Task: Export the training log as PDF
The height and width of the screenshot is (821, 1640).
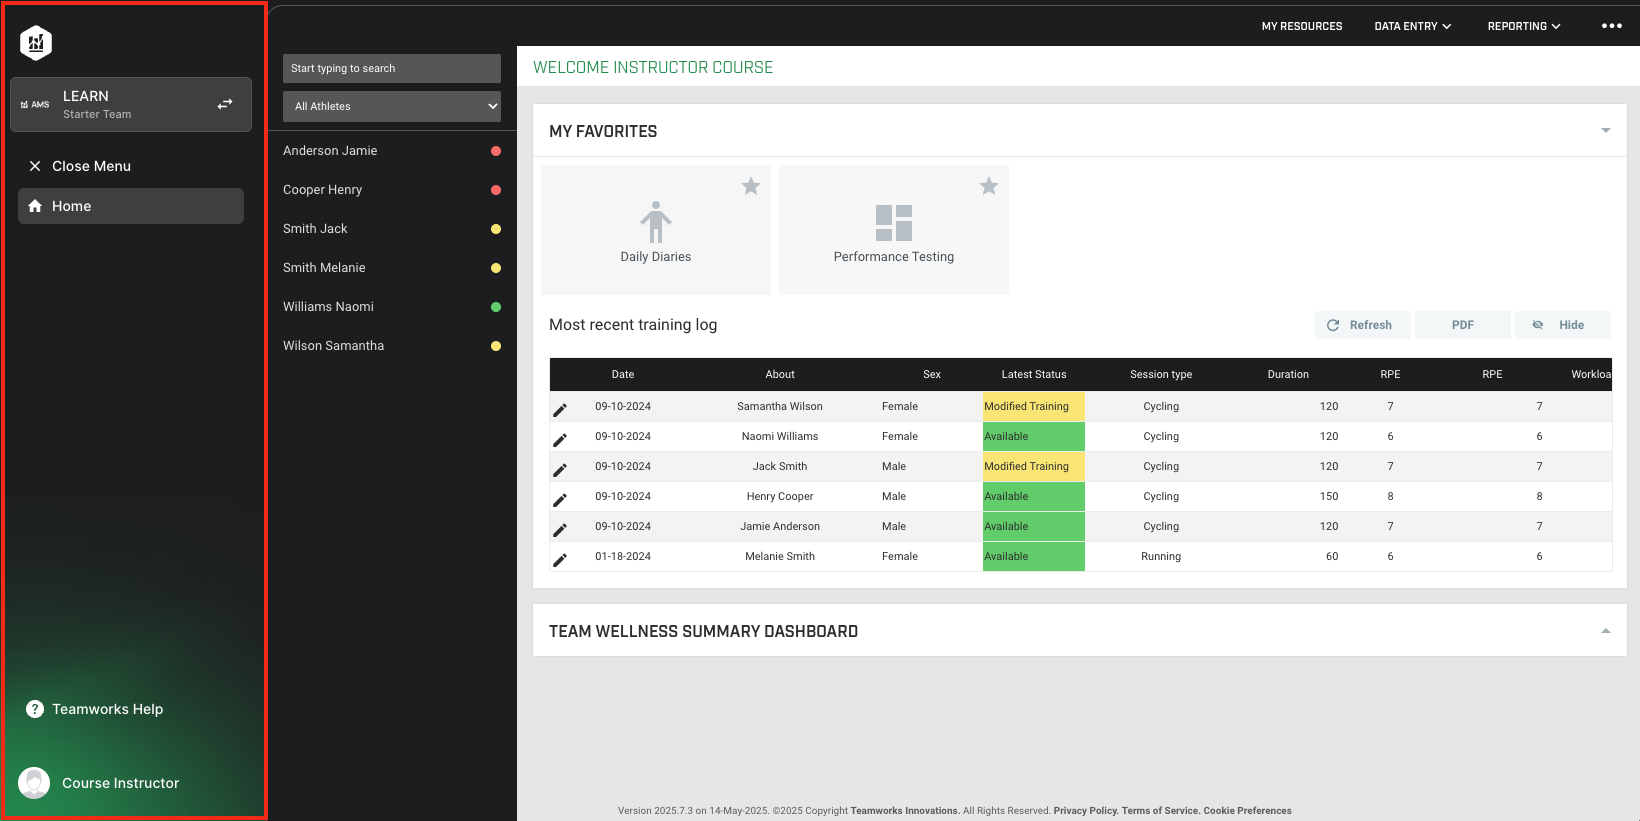Action: (x=1463, y=325)
